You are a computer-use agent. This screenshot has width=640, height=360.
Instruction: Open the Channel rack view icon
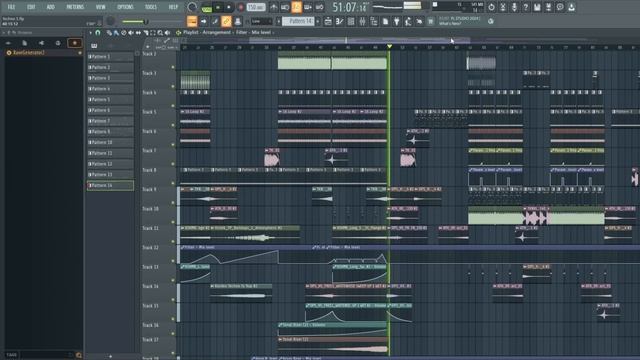(x=351, y=21)
